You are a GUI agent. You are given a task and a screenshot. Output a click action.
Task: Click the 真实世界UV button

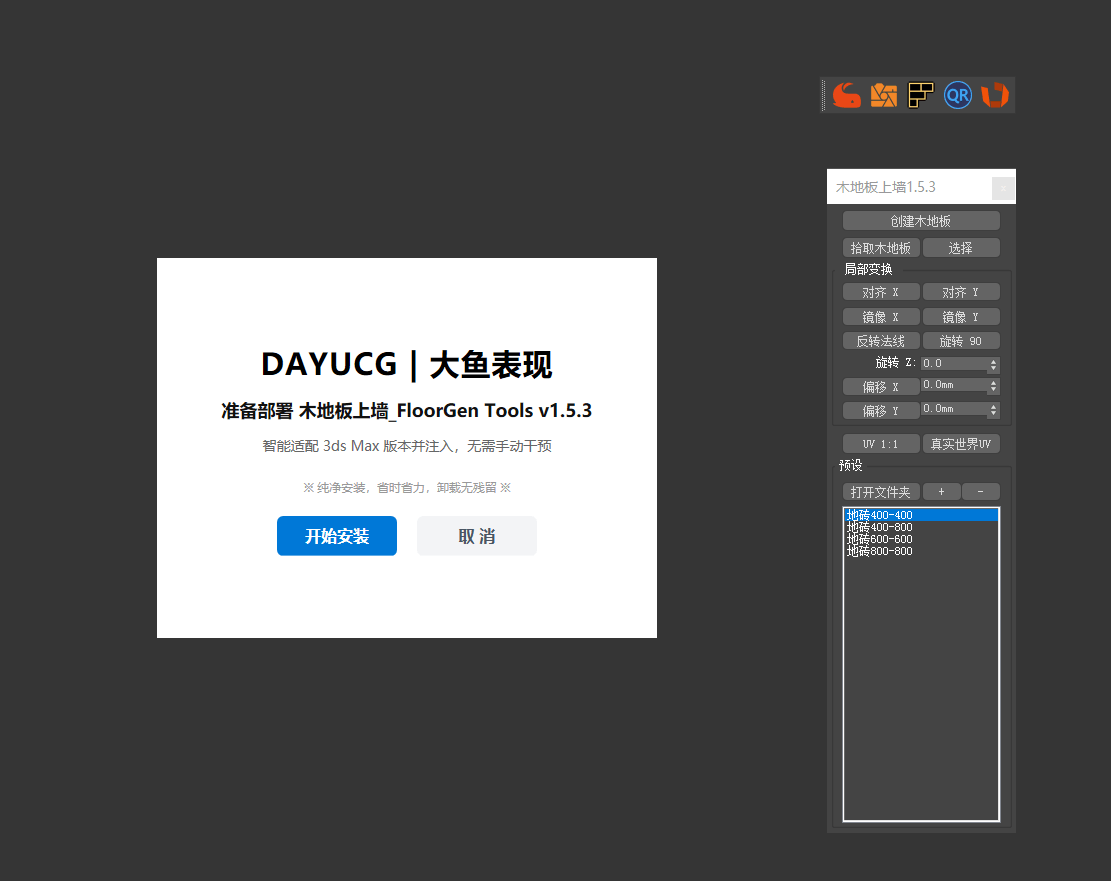click(x=961, y=444)
